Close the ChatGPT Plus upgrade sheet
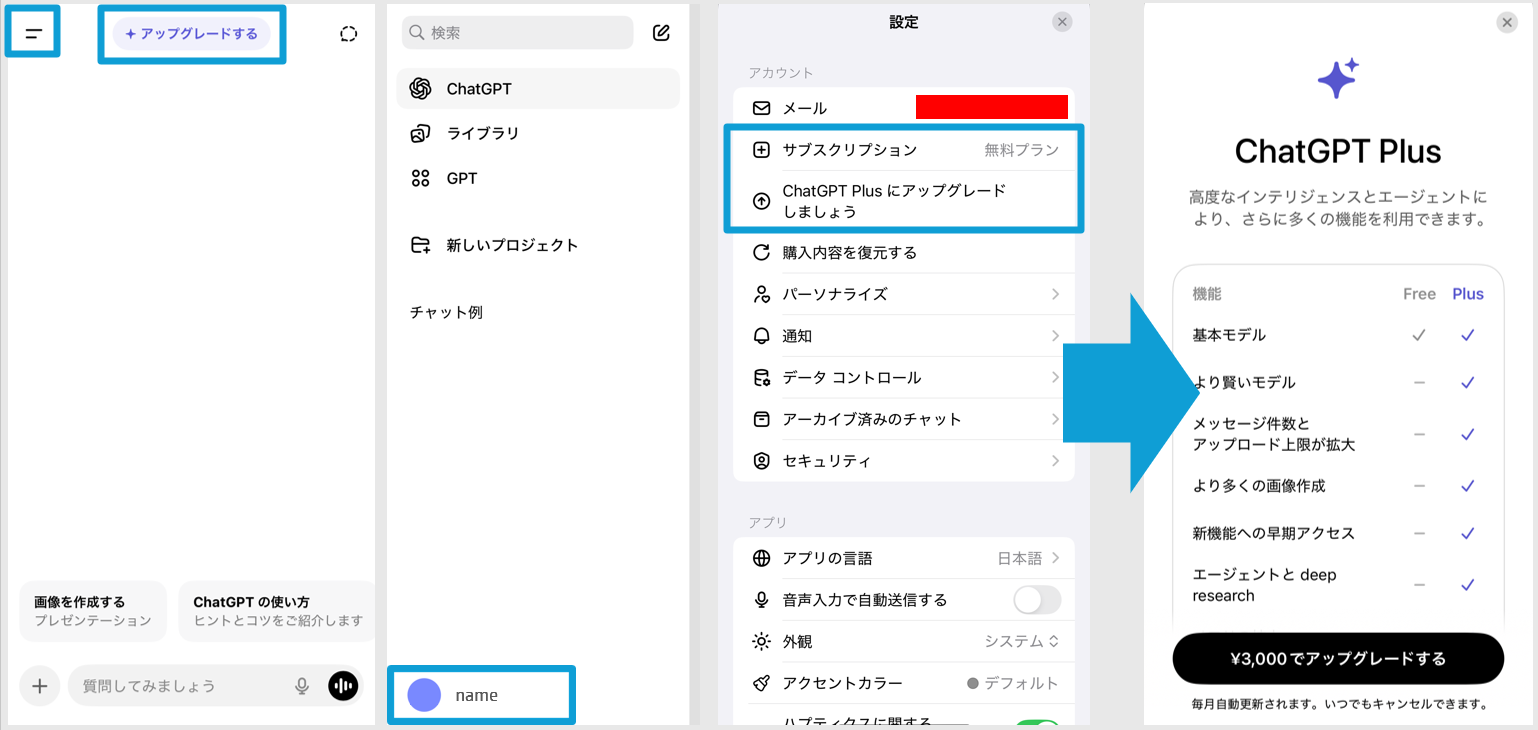 [x=1507, y=22]
